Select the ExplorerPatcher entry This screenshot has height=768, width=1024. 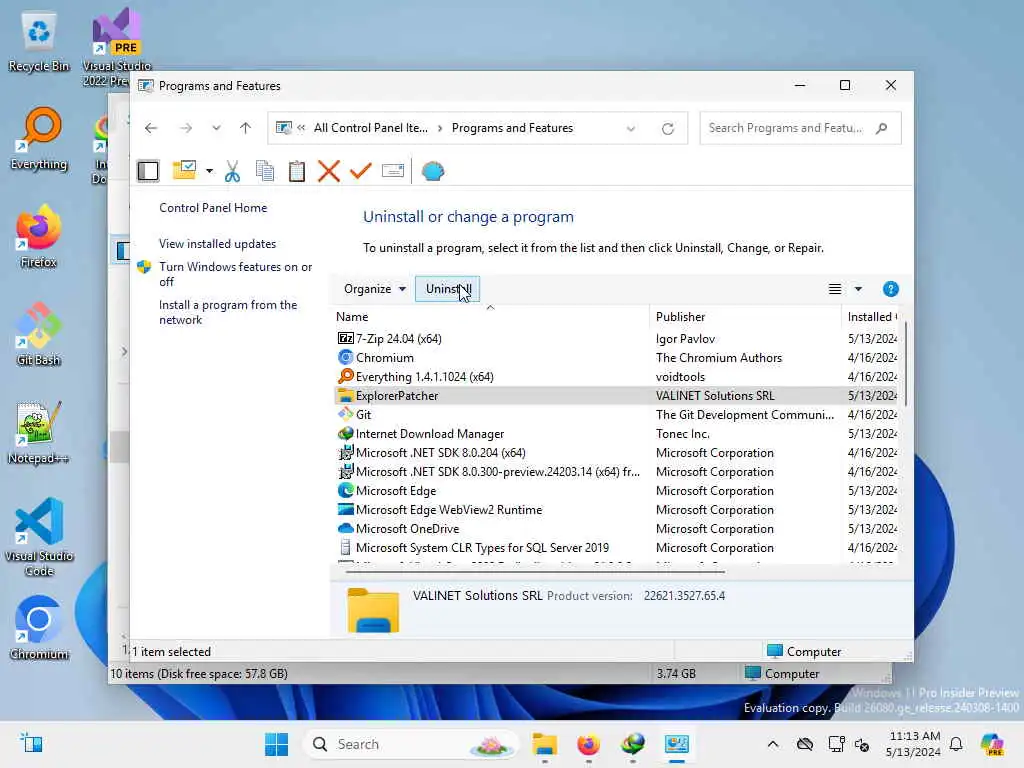click(616, 395)
